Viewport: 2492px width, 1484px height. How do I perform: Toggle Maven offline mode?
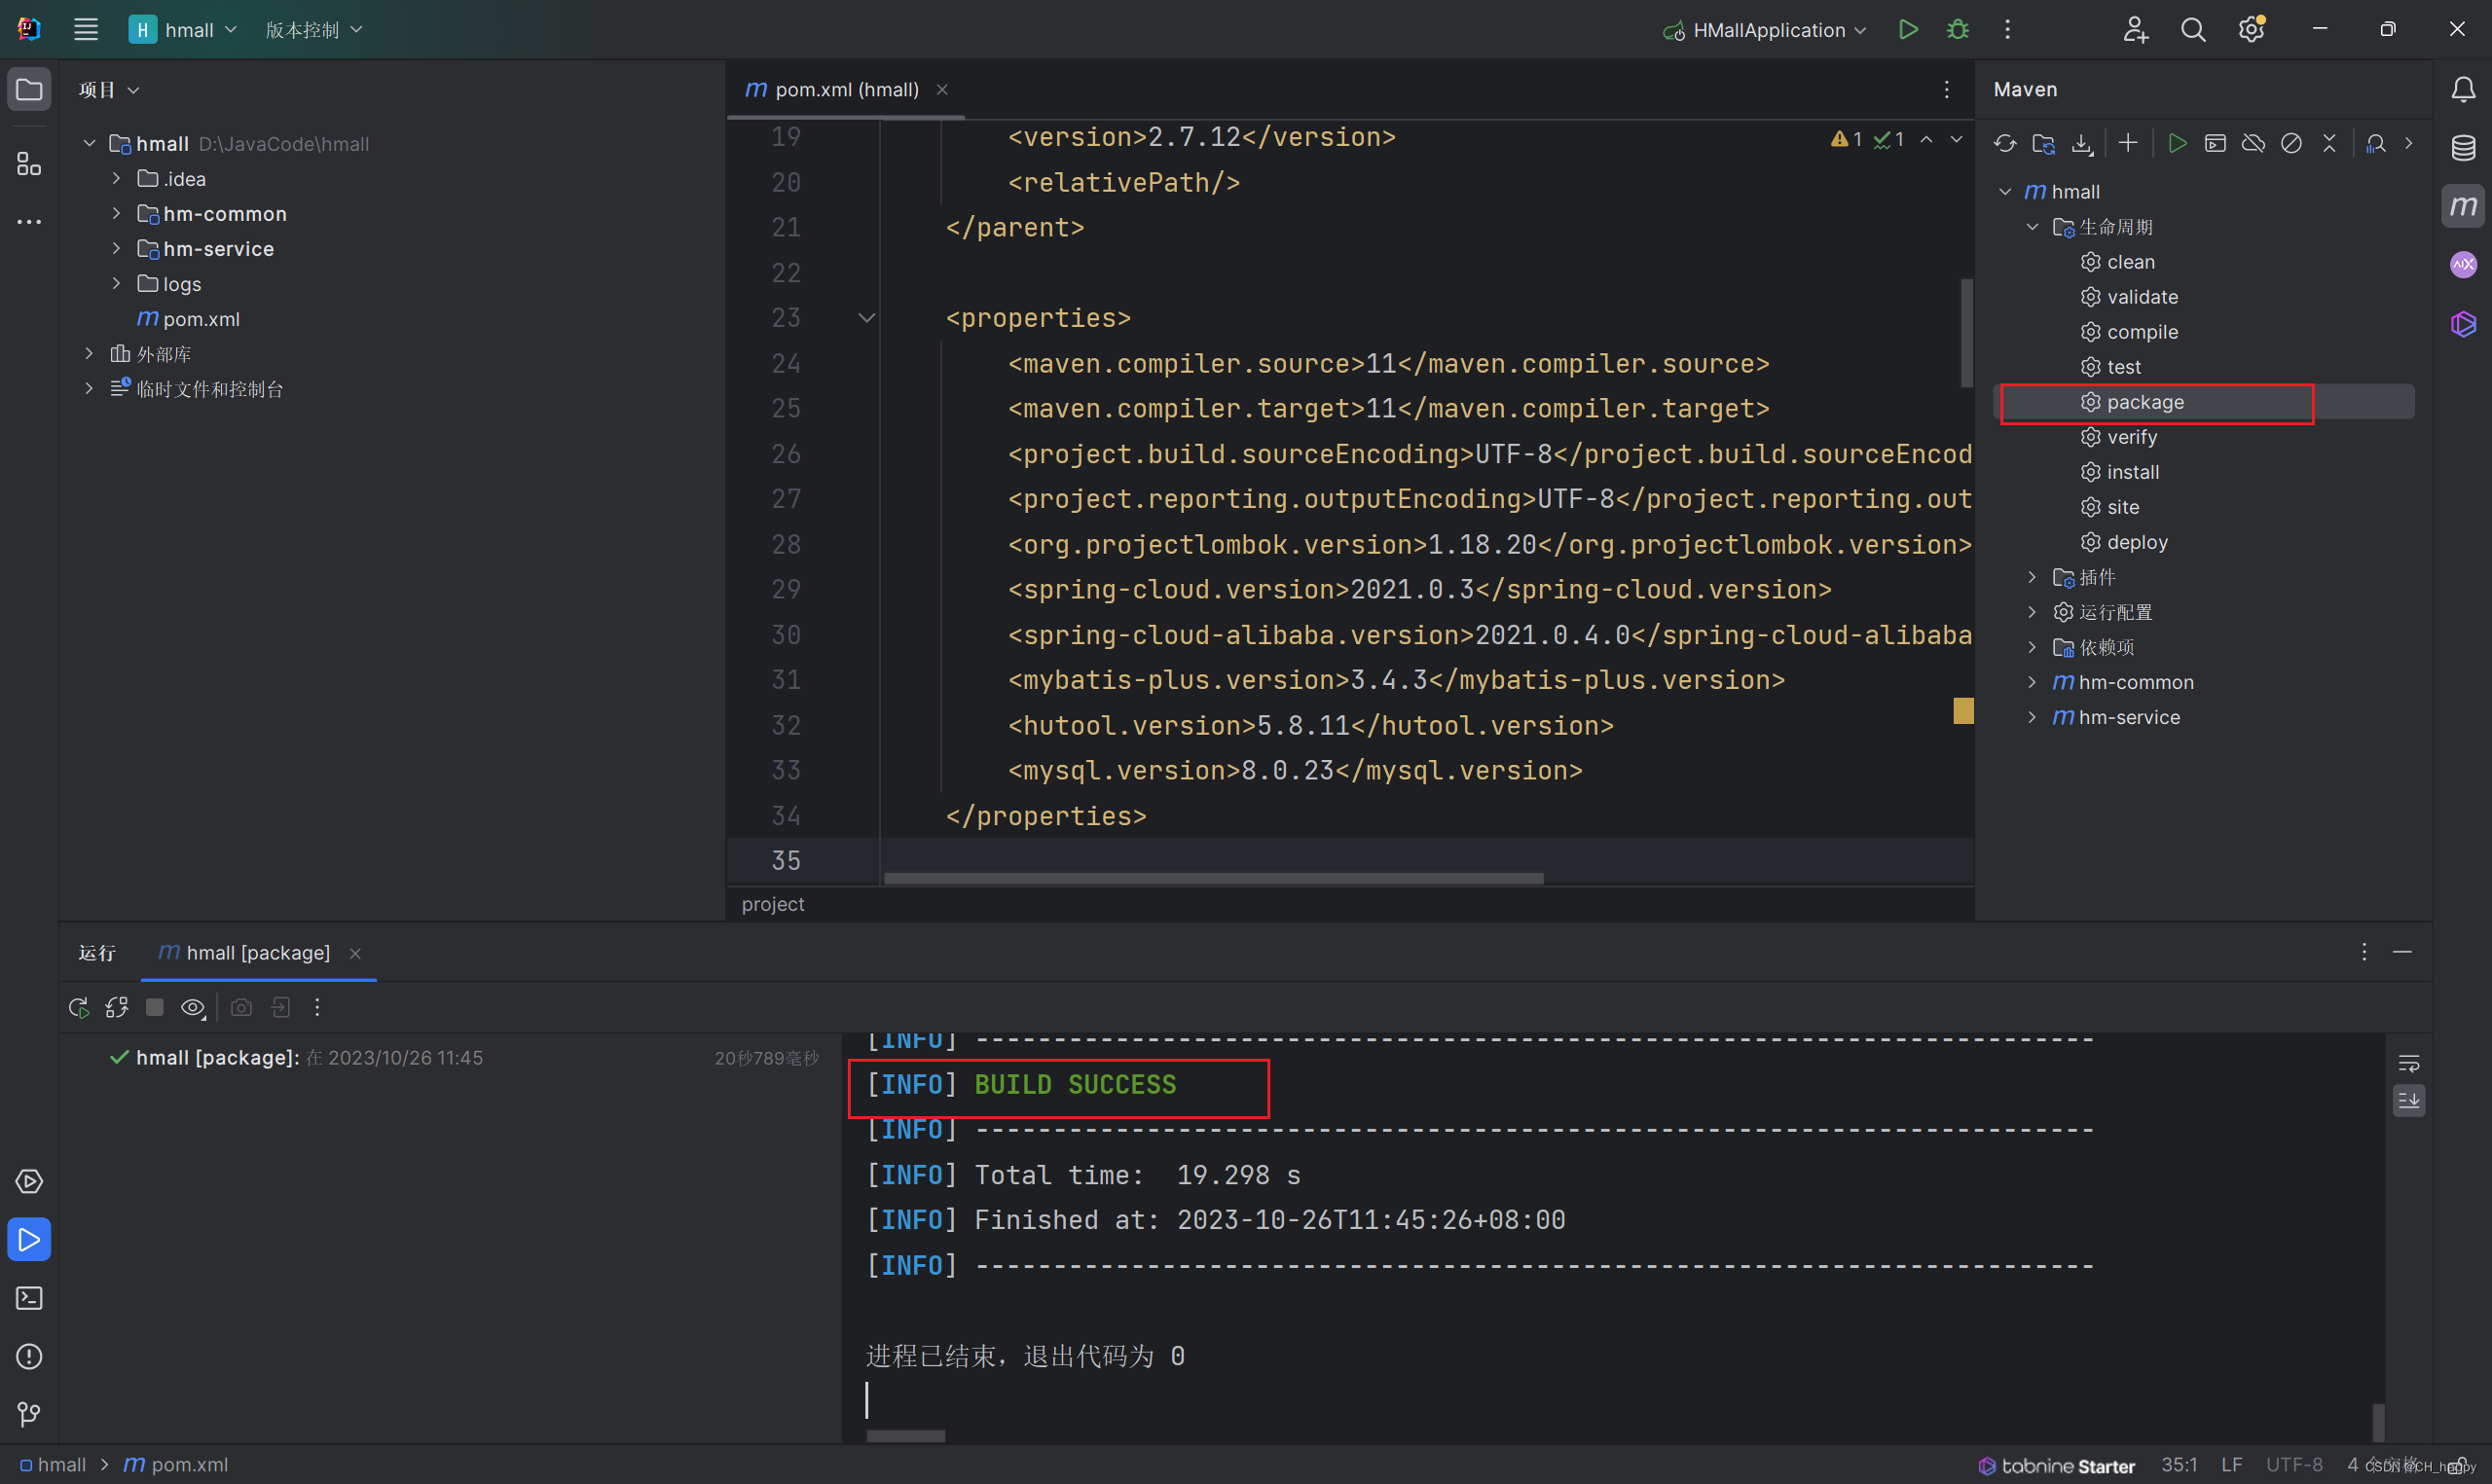coord(2253,143)
